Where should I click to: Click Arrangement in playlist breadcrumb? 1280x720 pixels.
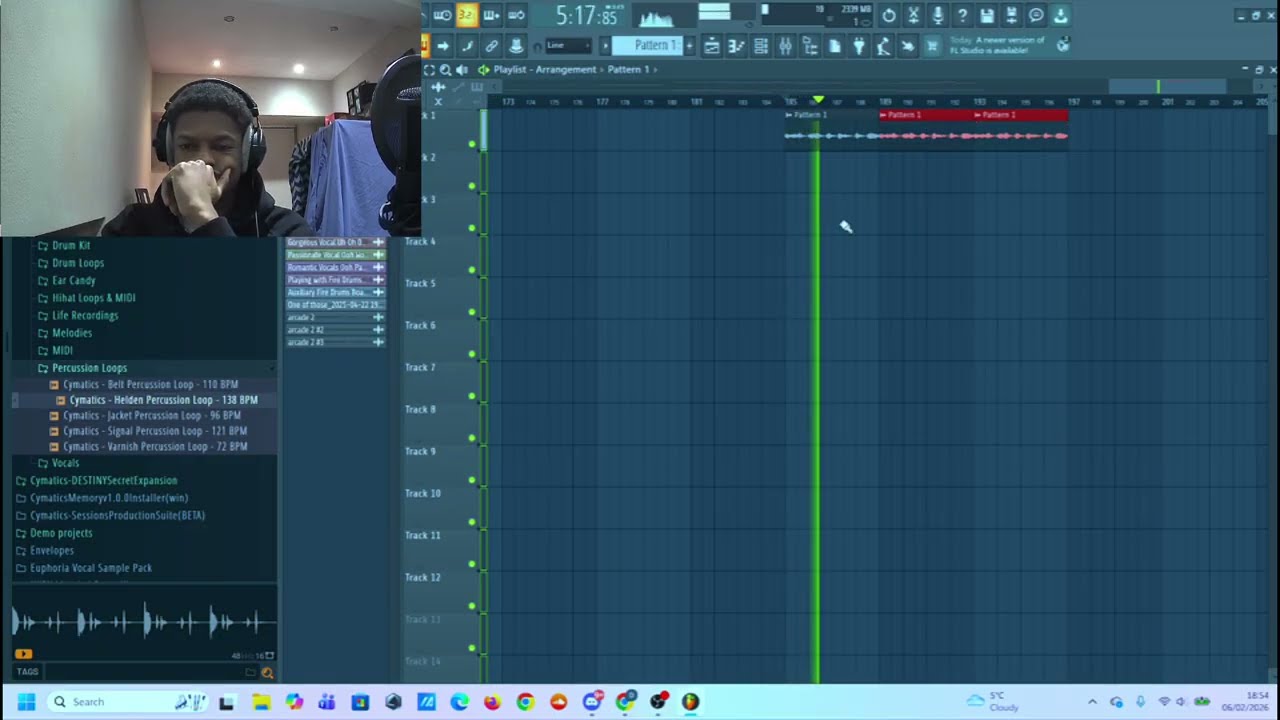564,70
